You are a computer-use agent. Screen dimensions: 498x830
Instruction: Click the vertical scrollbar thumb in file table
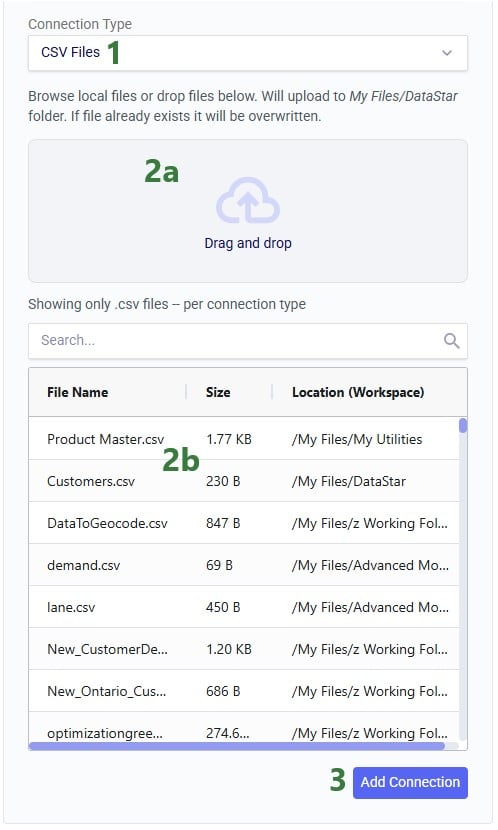point(463,426)
